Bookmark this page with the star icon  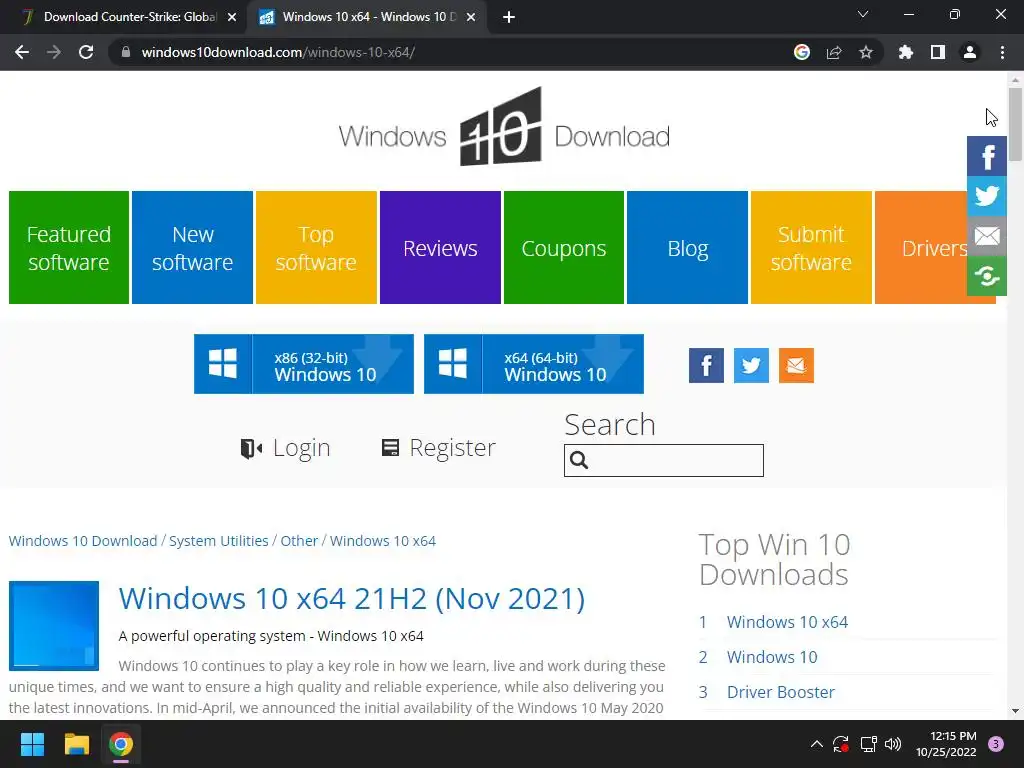(x=866, y=52)
